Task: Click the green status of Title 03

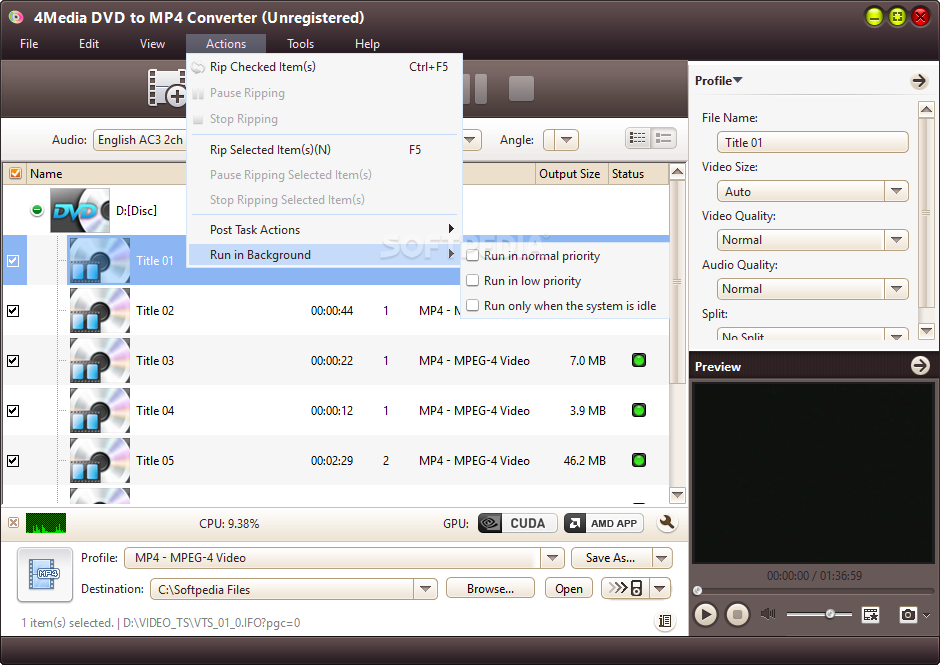Action: pos(639,360)
